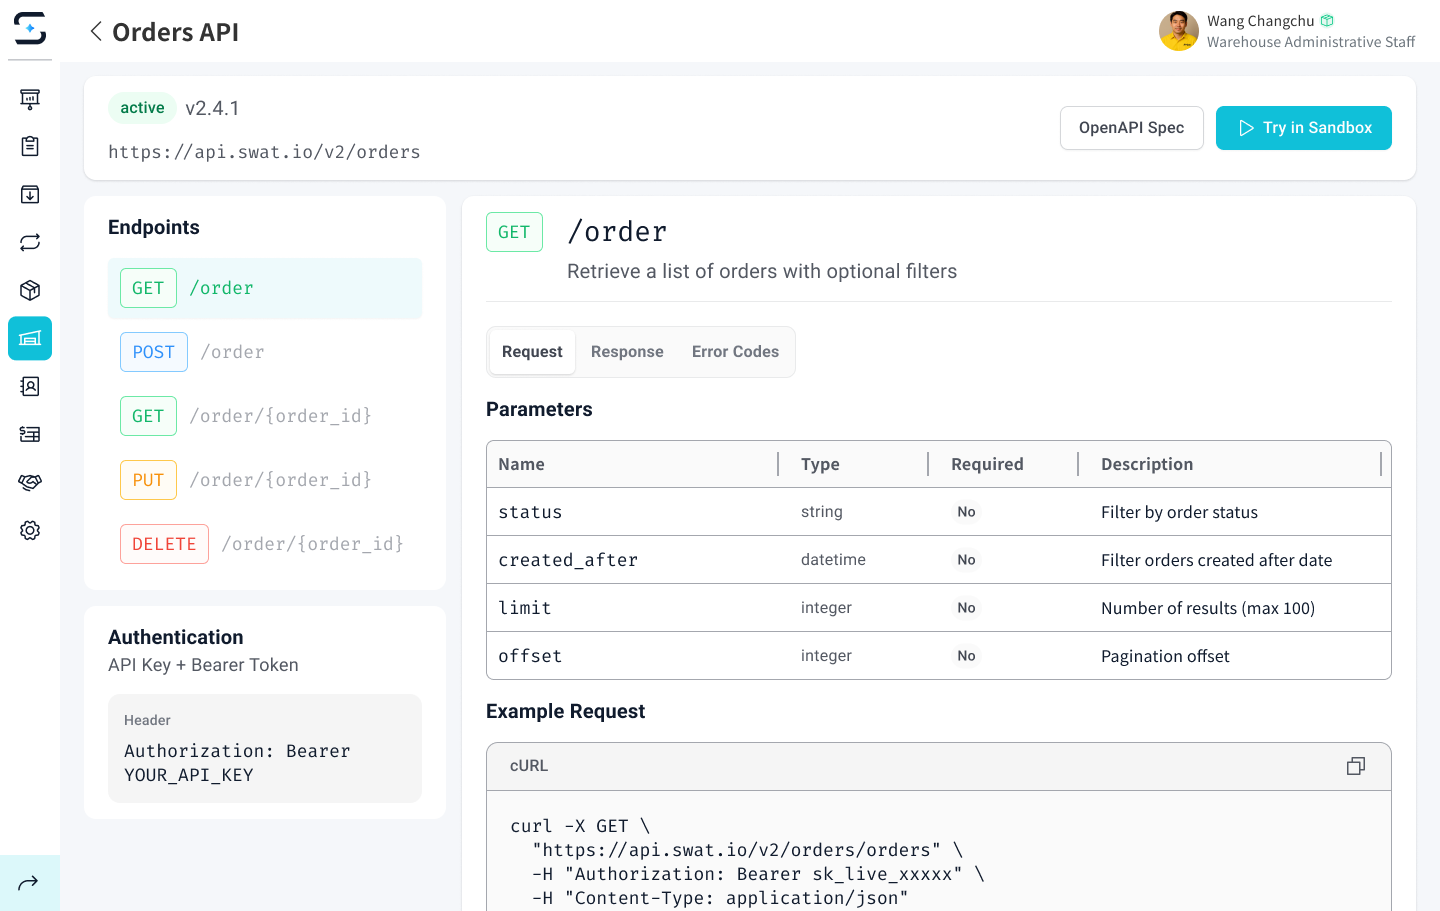Image resolution: width=1440 pixels, height=911 pixels.
Task: Switch to the Response tab
Action: pos(627,352)
